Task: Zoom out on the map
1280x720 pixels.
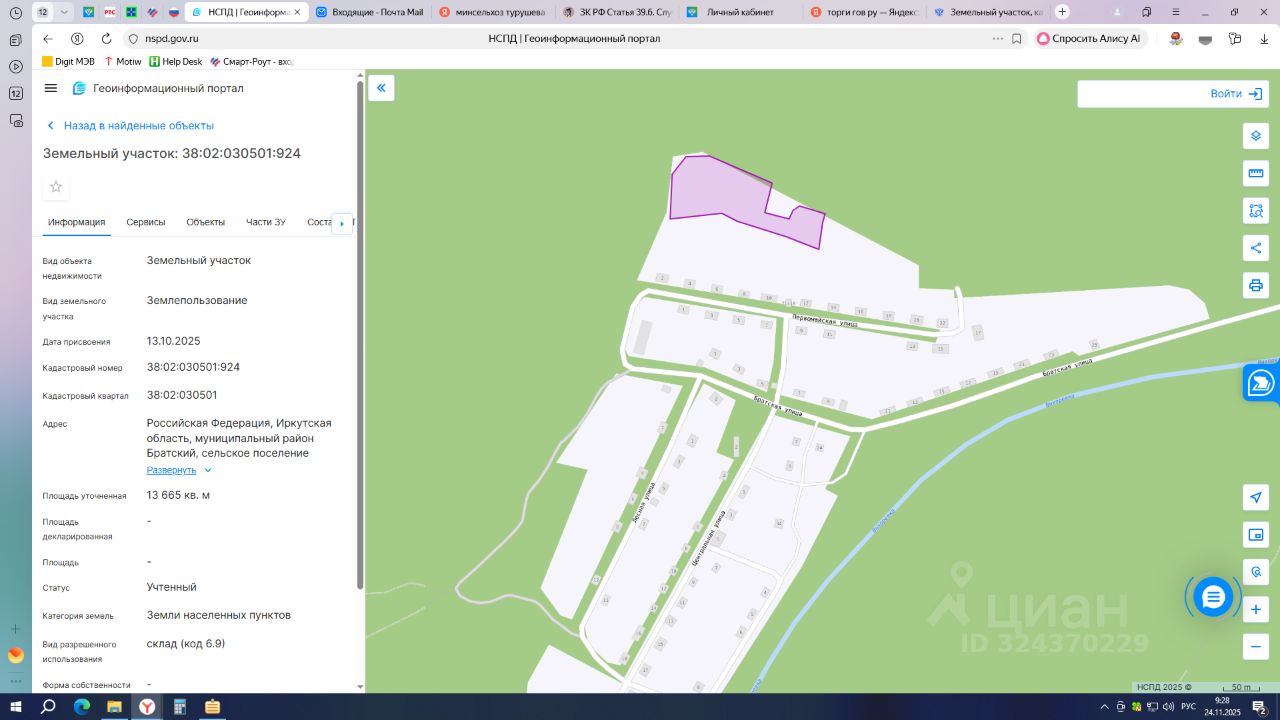Action: (x=1256, y=646)
